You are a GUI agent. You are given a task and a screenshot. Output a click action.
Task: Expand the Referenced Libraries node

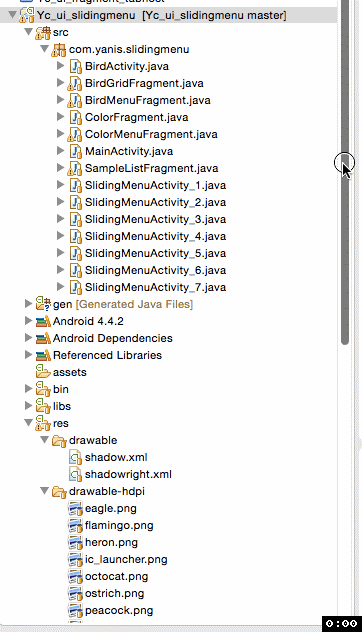click(x=28, y=355)
